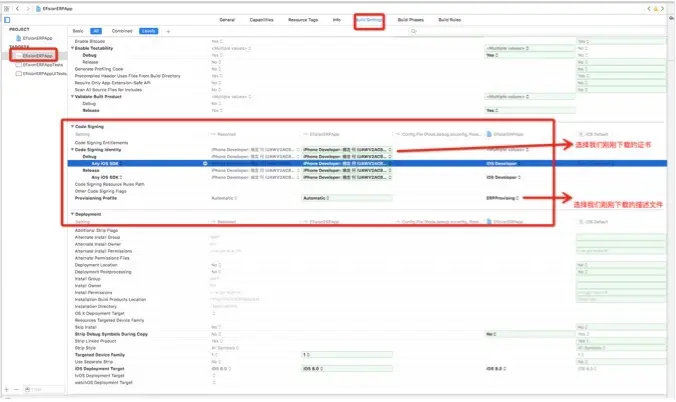
Task: Open Targeted Device Family value dropdown in target column
Action: click(x=347, y=355)
